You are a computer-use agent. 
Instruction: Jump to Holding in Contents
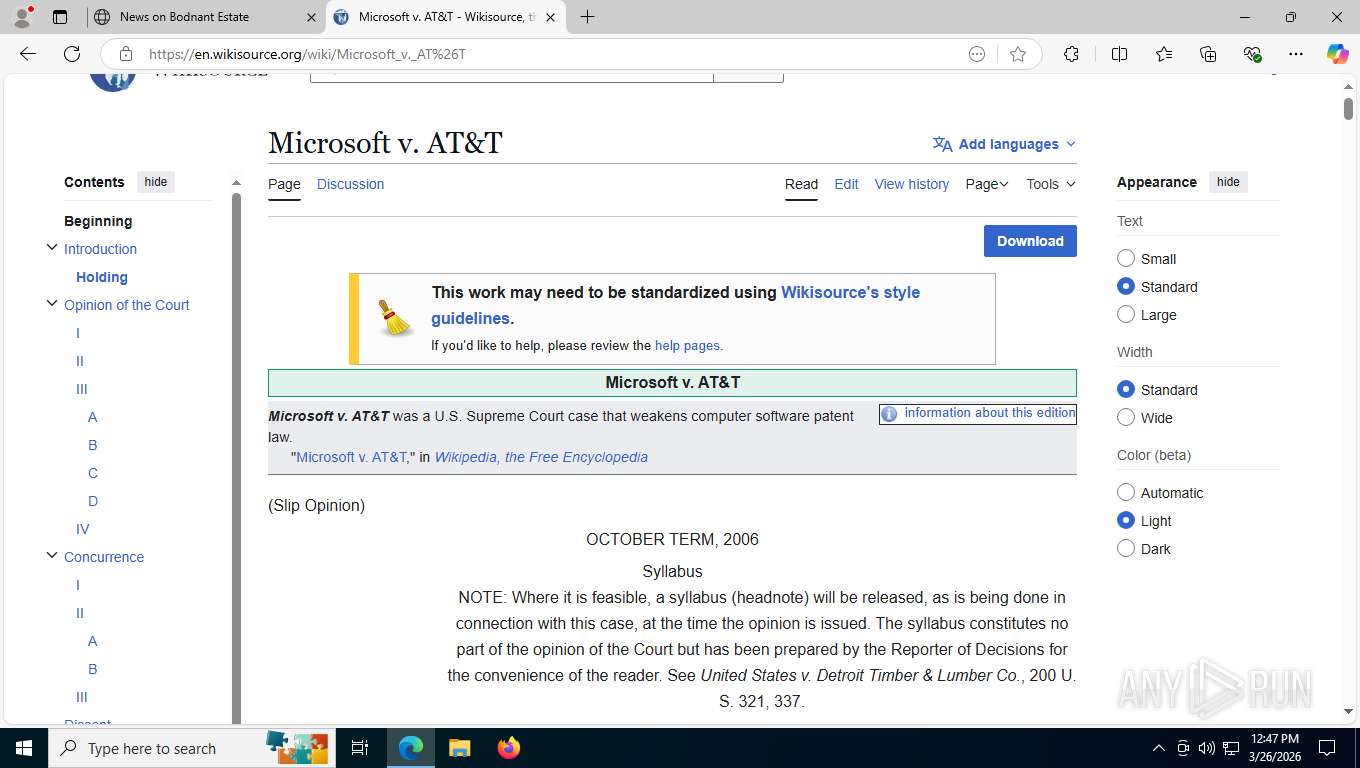click(102, 277)
